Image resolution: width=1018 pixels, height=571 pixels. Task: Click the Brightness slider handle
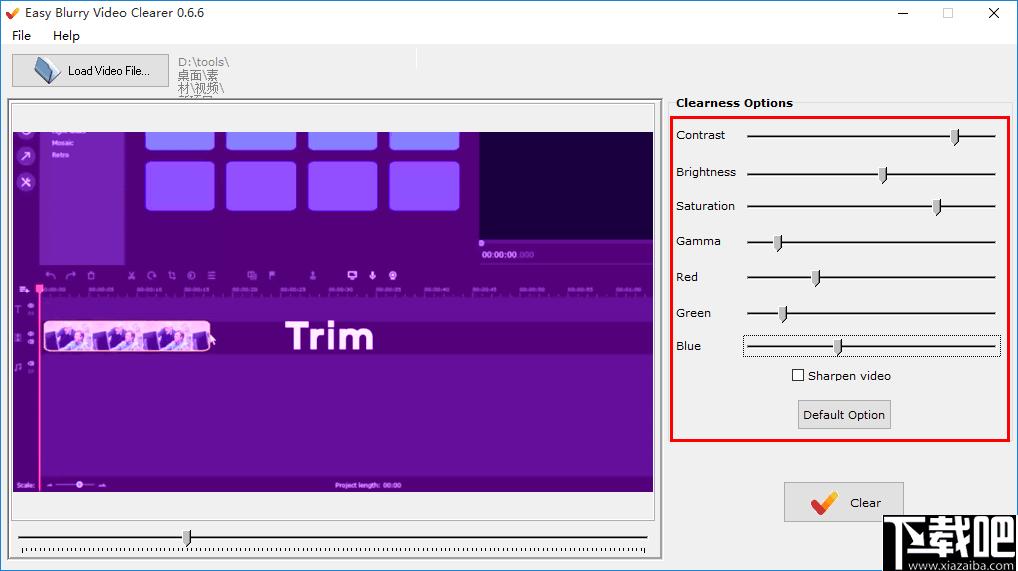[883, 174]
